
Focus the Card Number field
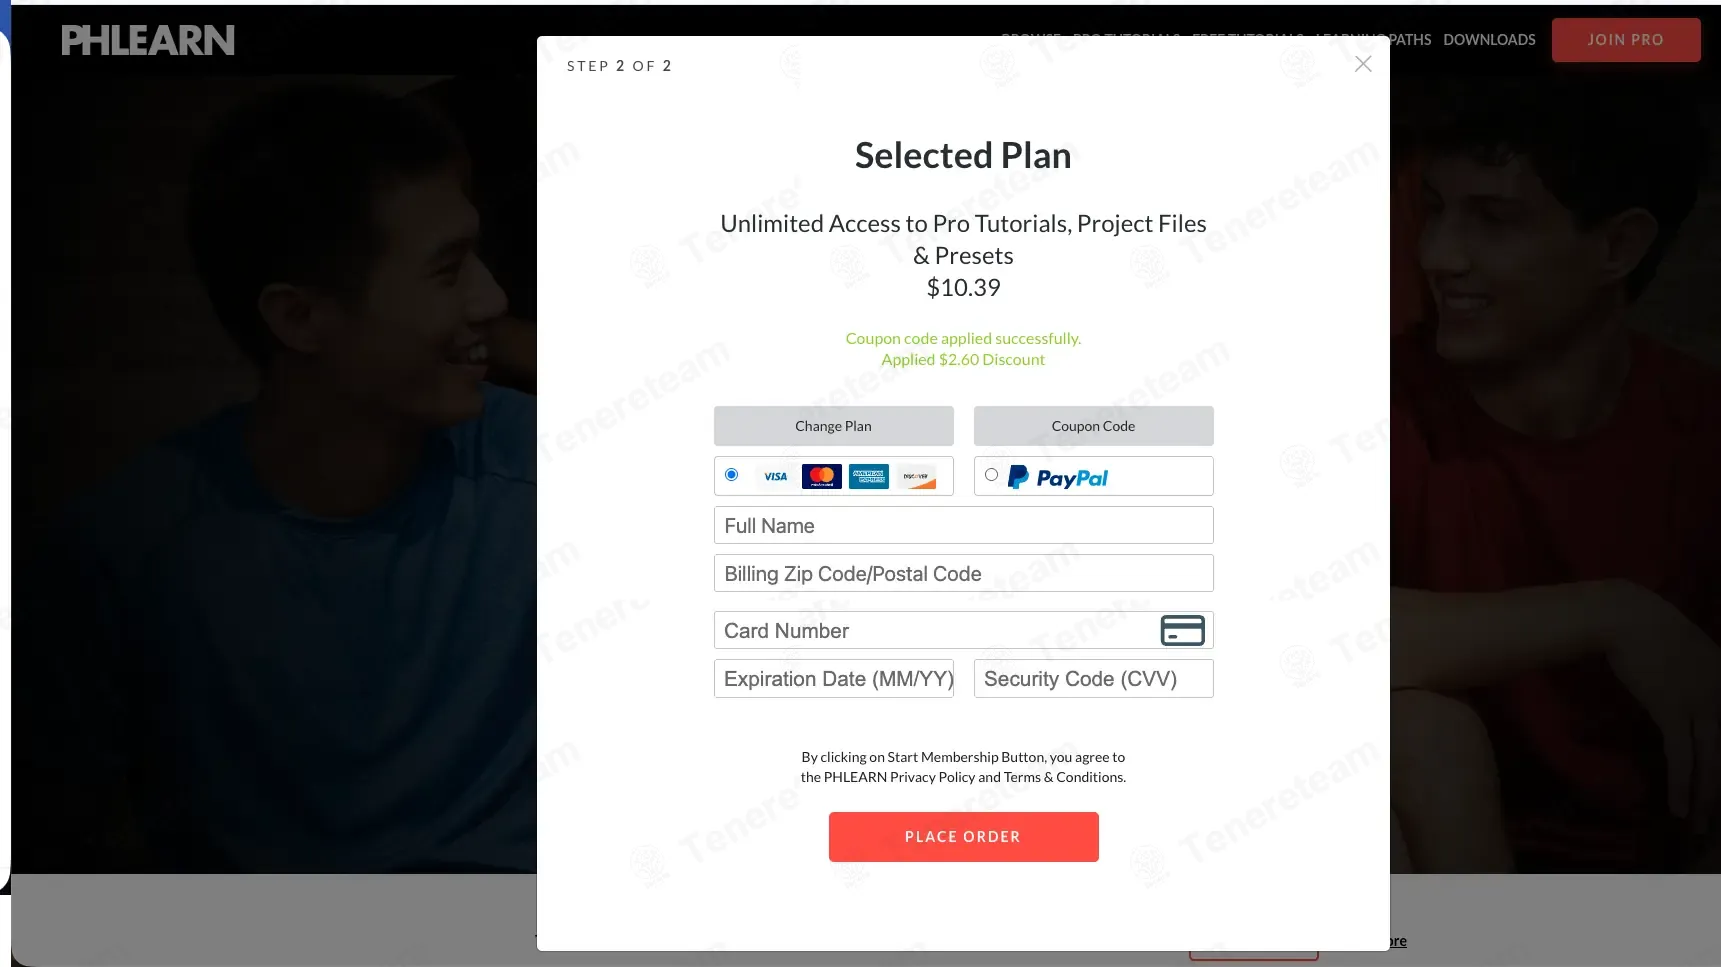(x=964, y=631)
